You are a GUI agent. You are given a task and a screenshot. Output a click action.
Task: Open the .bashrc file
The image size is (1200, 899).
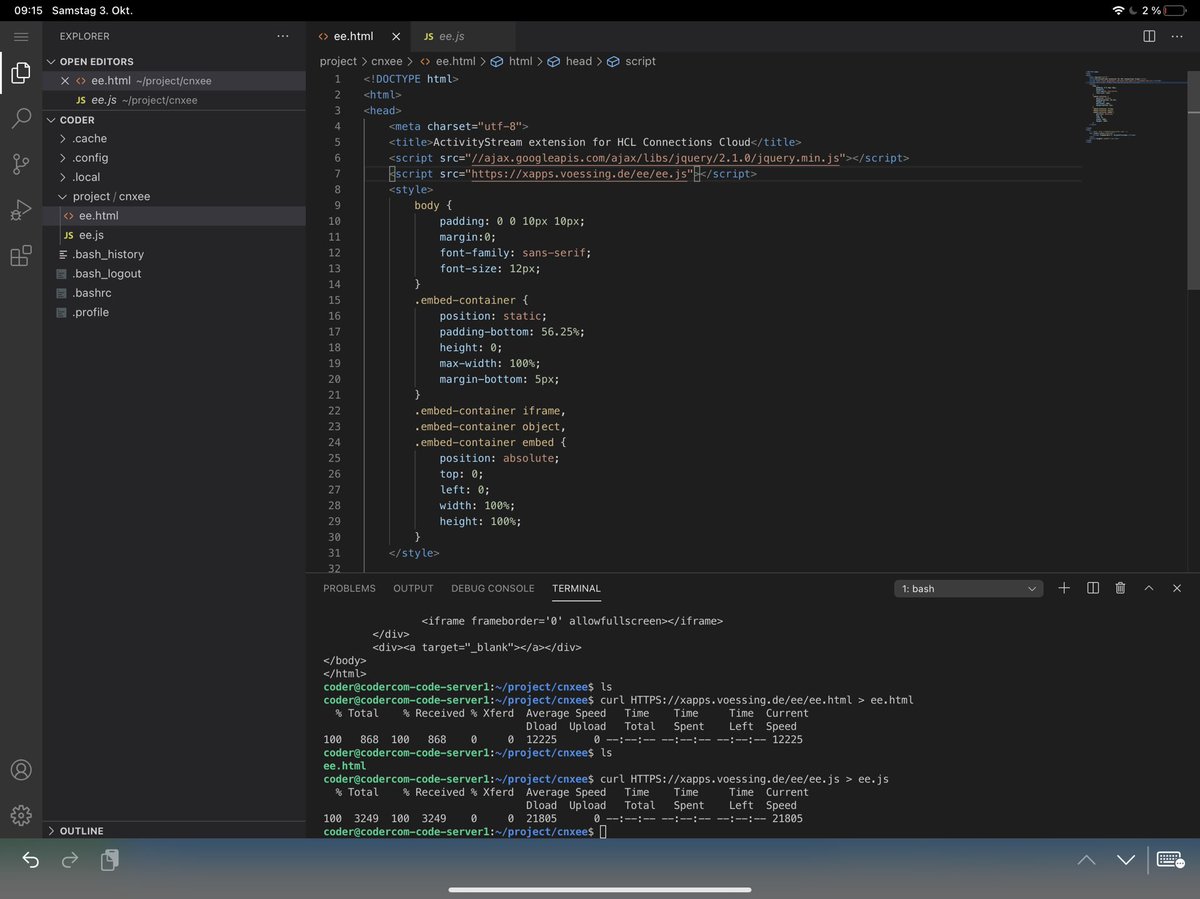[x=174, y=293]
